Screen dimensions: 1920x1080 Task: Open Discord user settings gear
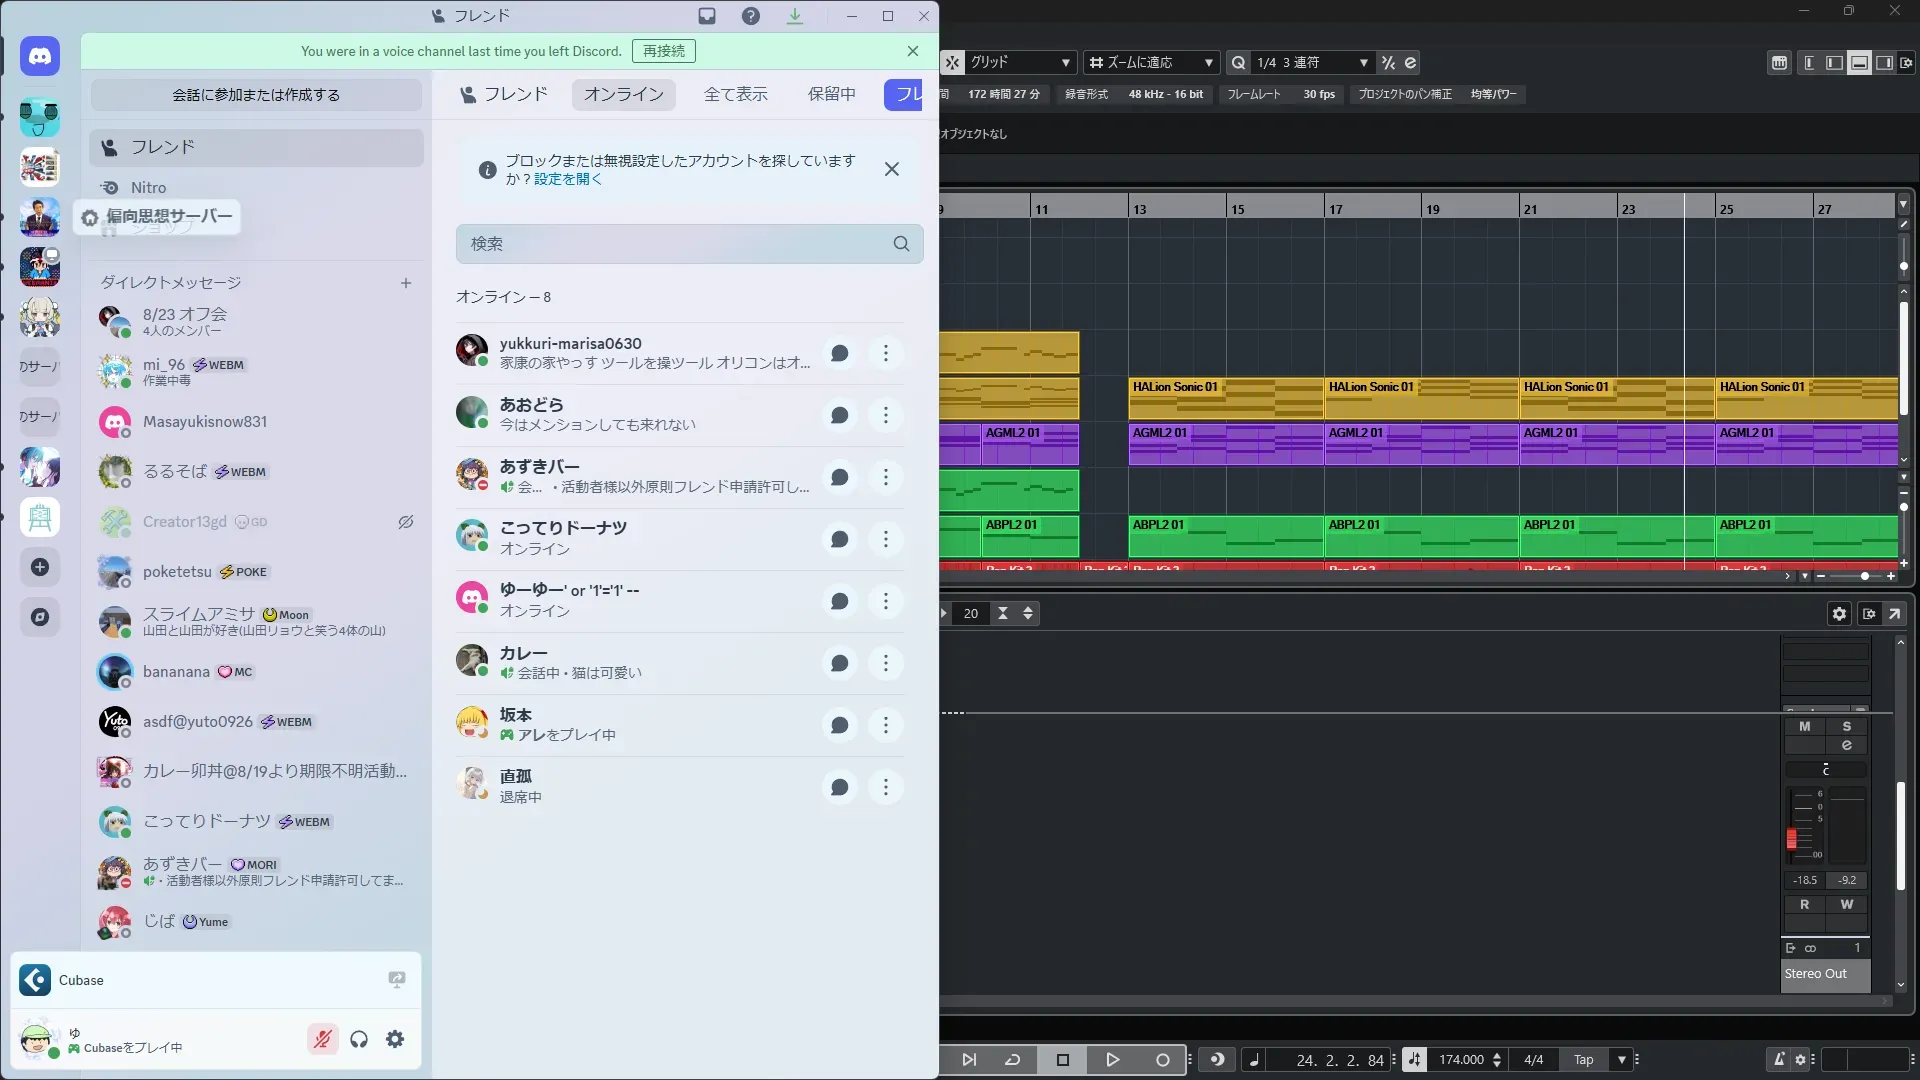tap(395, 1039)
